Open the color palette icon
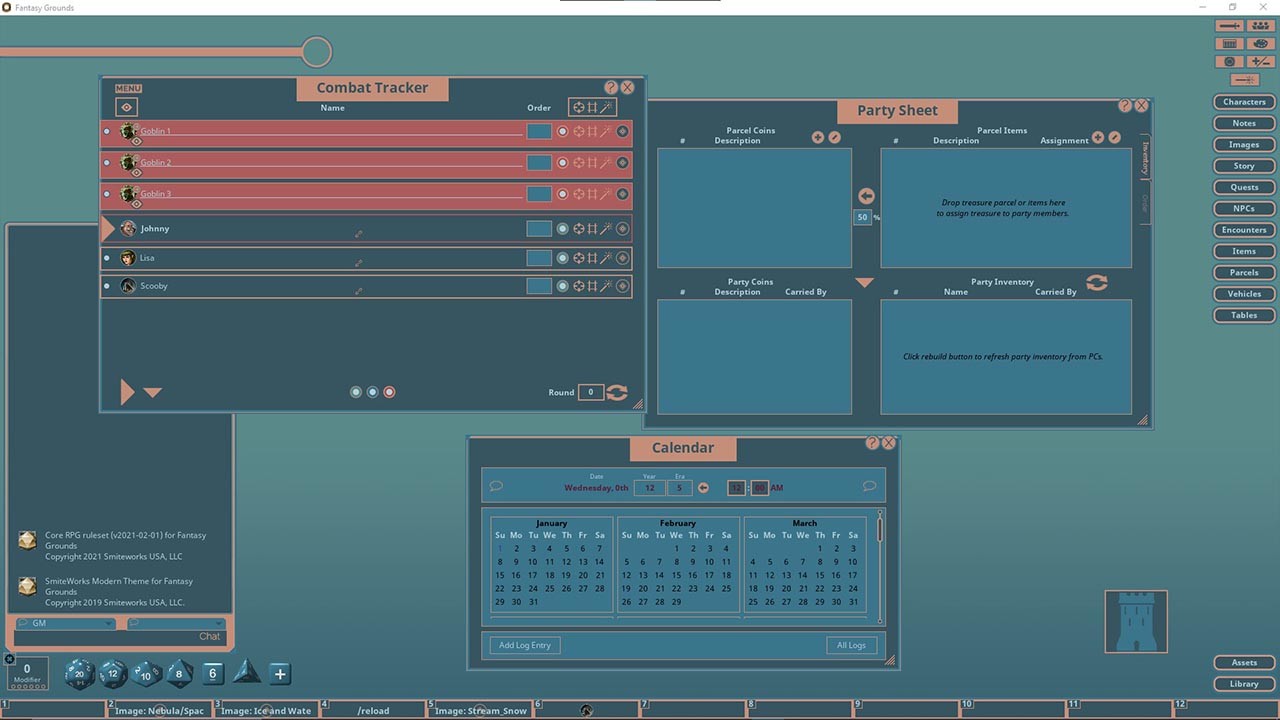 click(1259, 44)
